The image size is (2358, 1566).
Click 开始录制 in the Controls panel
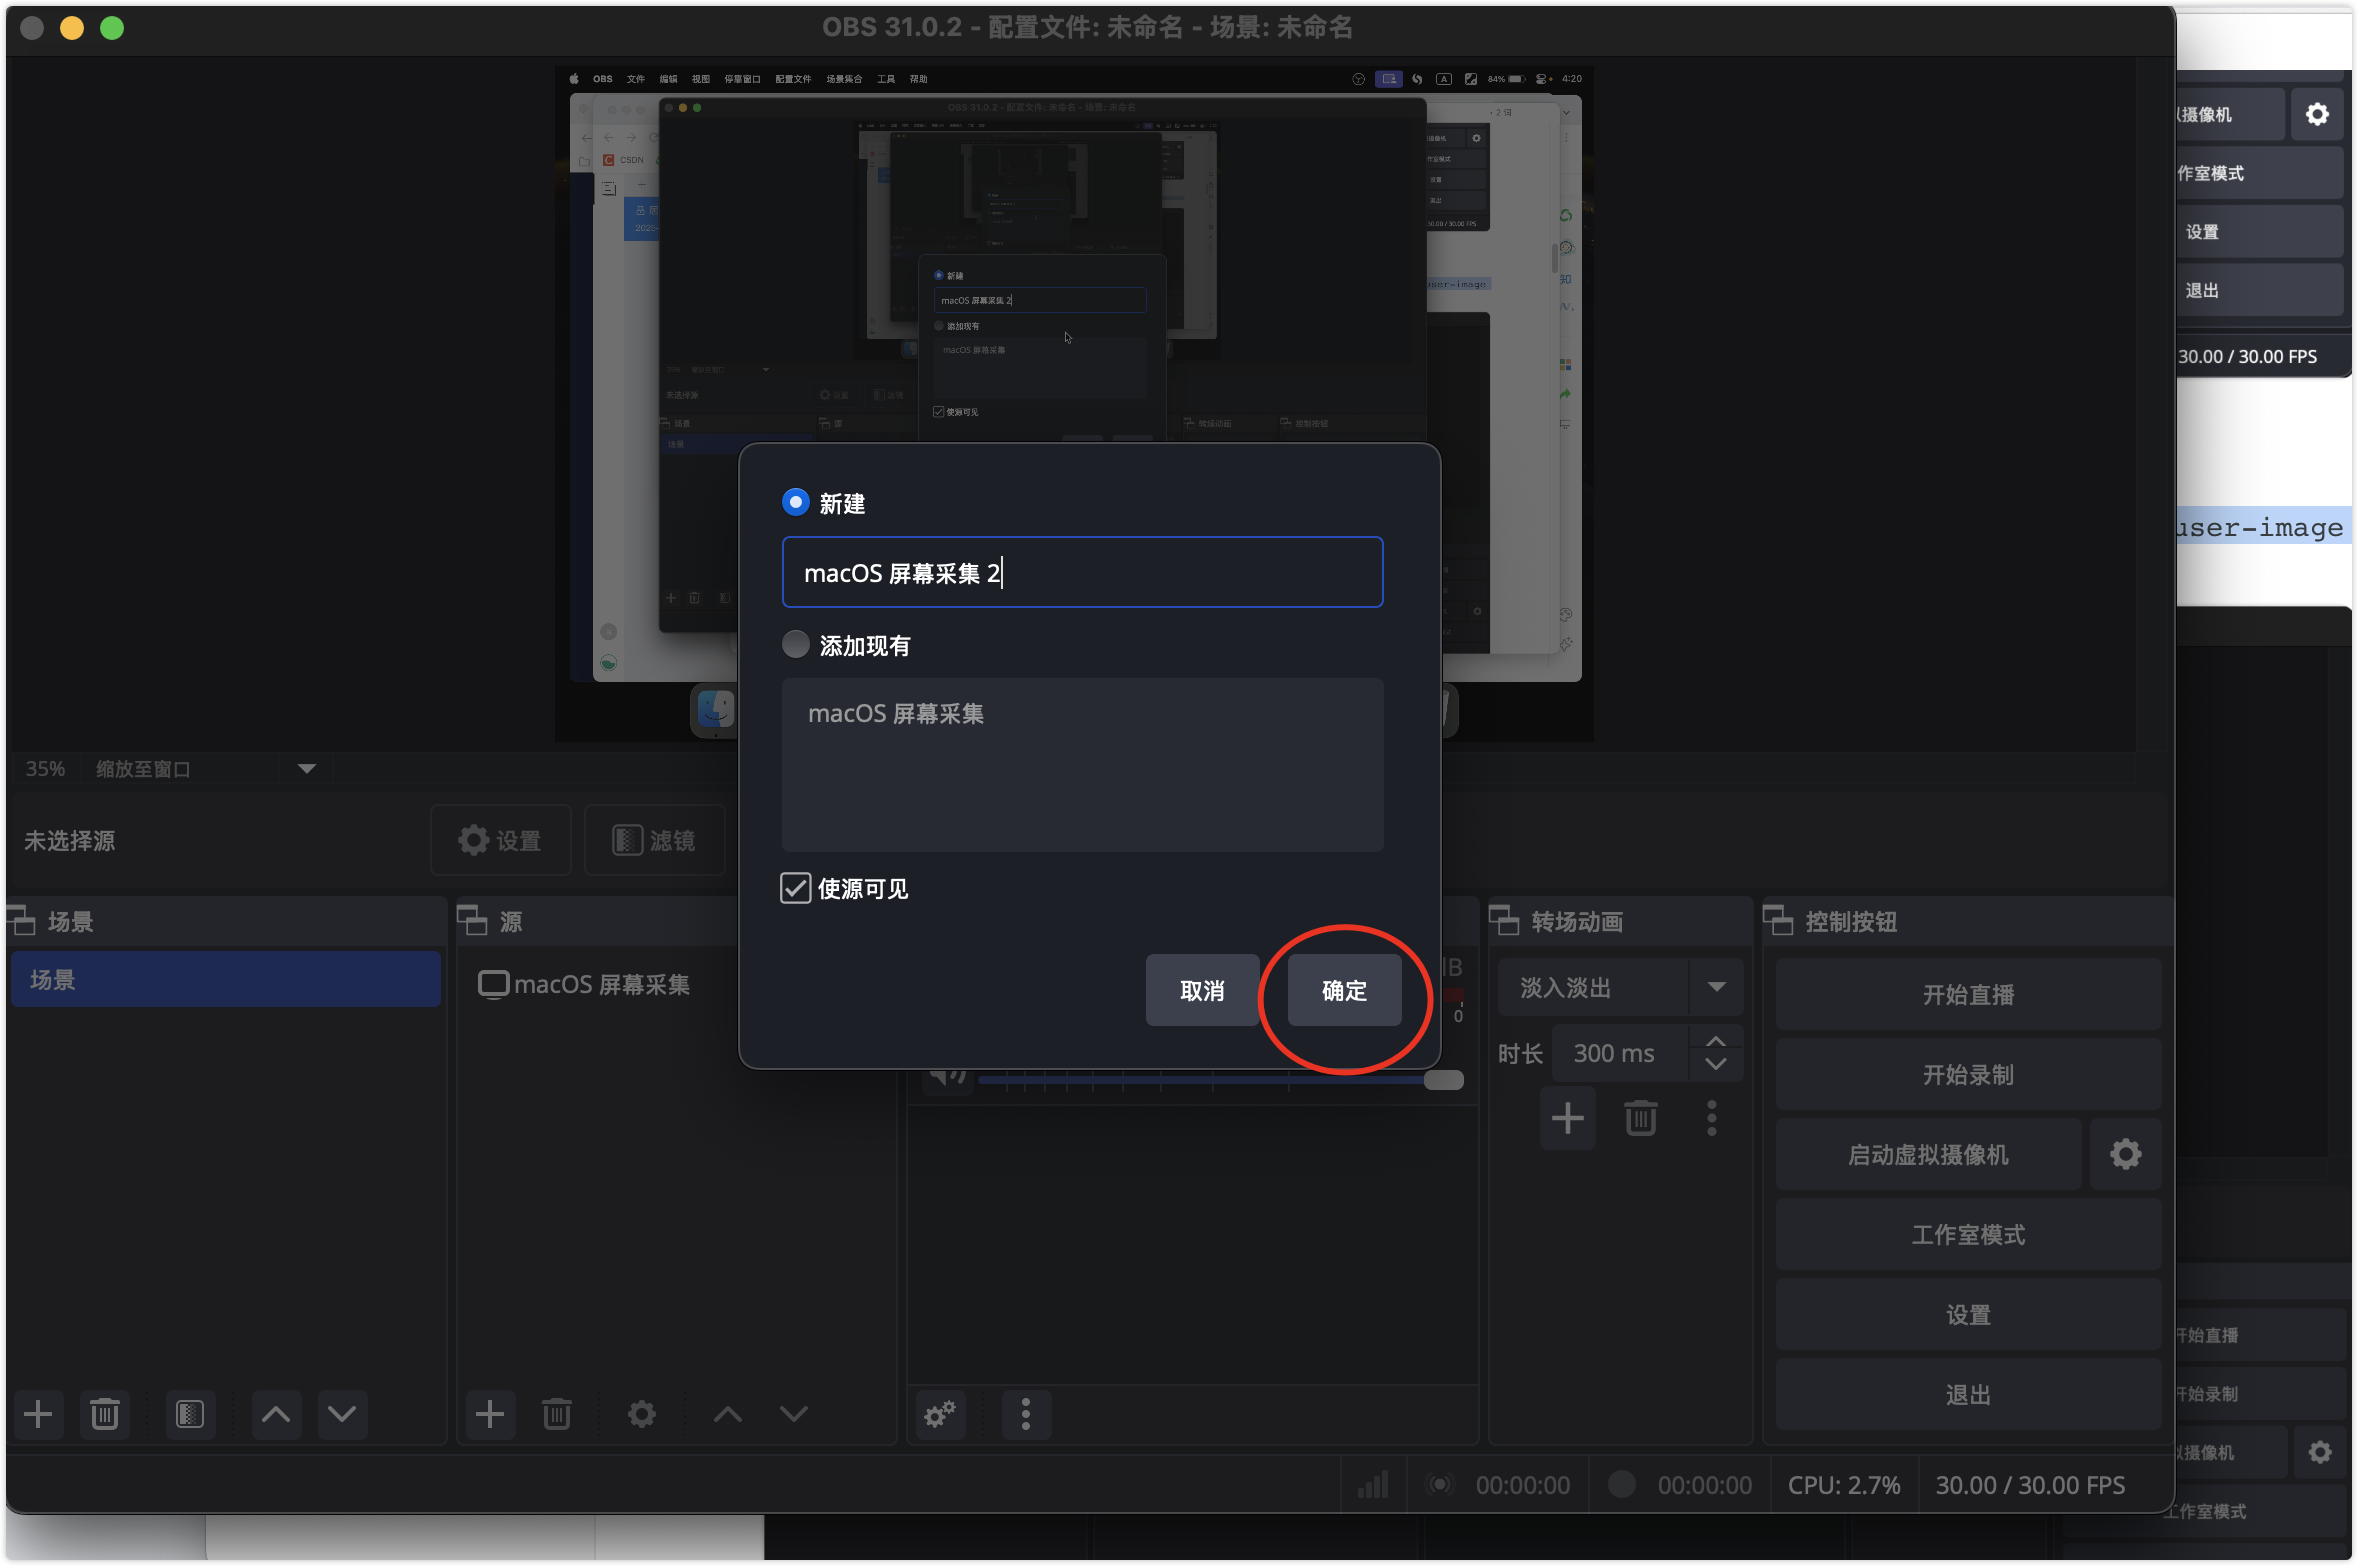tap(1968, 1075)
